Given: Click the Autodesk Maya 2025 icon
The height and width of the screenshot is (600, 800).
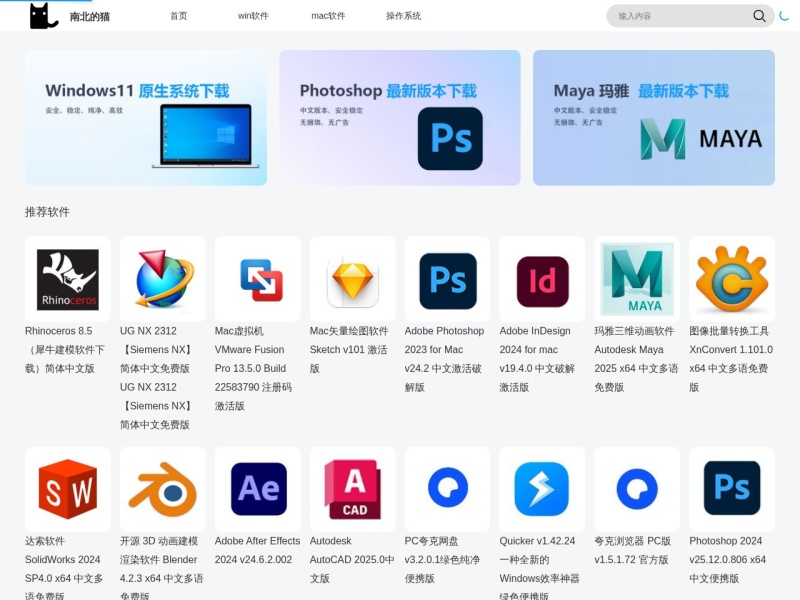Looking at the screenshot, I should 637,279.
